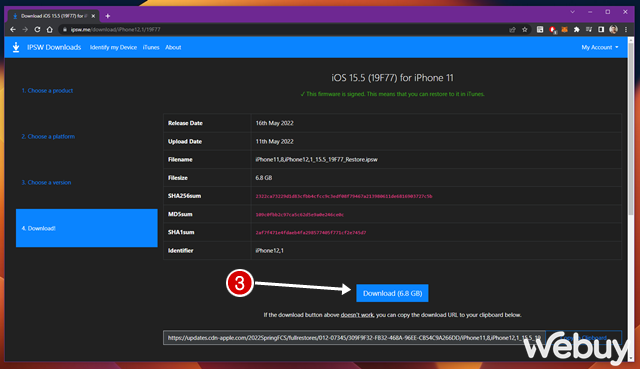Open the Extensions puzzle-piece menu
640x369 pixels.
pyautogui.click(x=576, y=29)
